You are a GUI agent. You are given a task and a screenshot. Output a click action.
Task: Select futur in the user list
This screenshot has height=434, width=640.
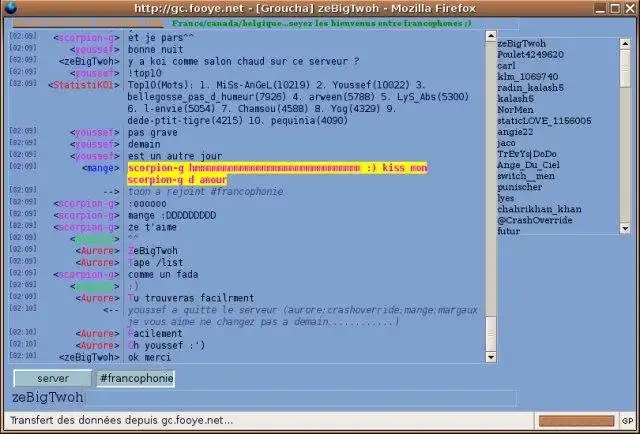(509, 231)
